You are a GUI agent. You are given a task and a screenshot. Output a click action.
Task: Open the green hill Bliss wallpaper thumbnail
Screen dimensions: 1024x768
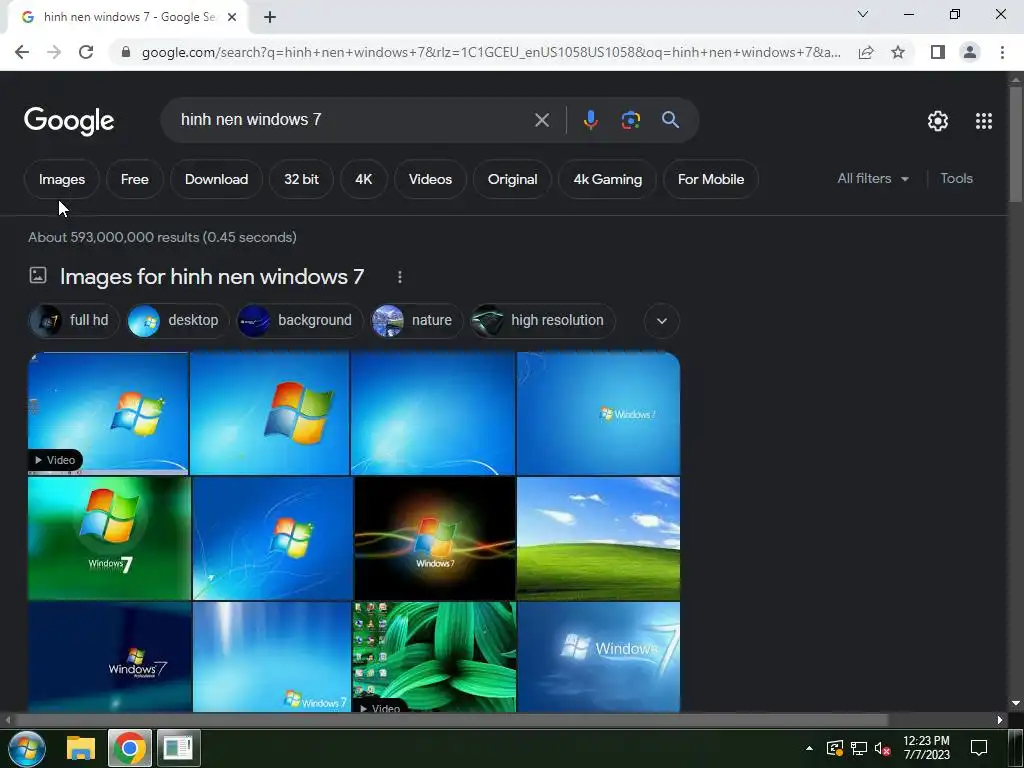click(x=598, y=538)
